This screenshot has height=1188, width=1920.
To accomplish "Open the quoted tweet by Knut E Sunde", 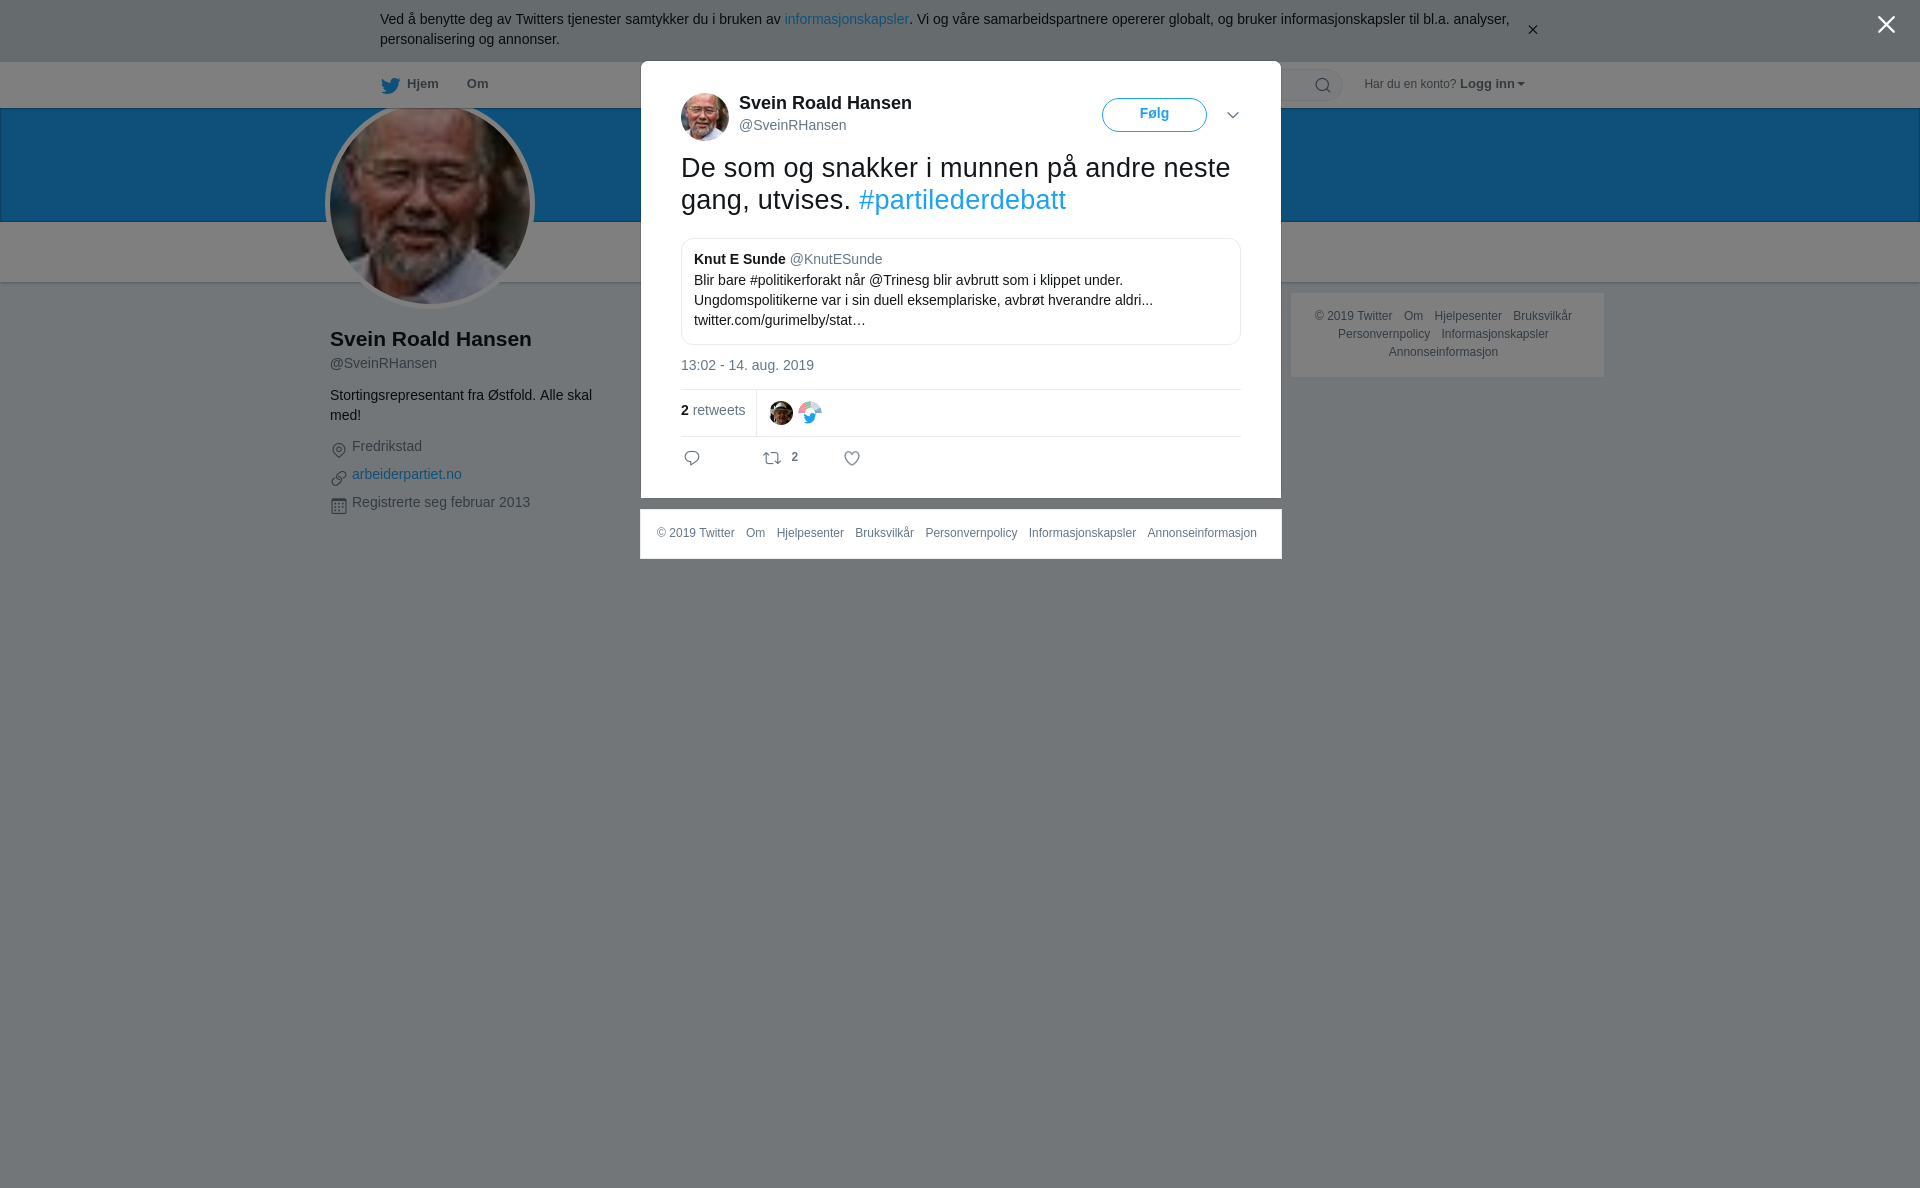I will click(x=961, y=291).
